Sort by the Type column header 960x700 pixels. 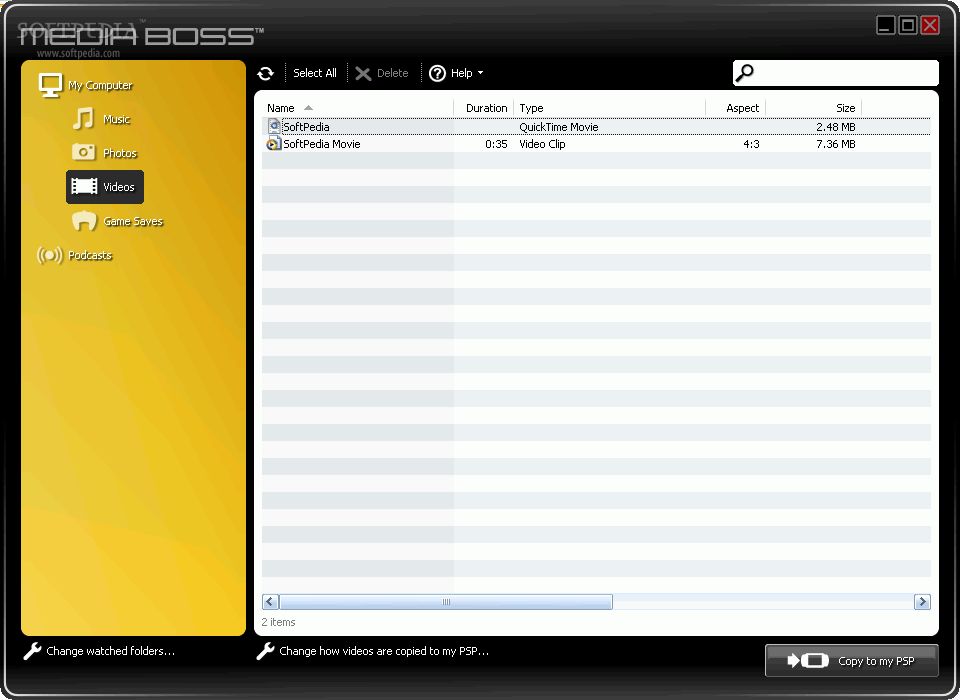609,108
